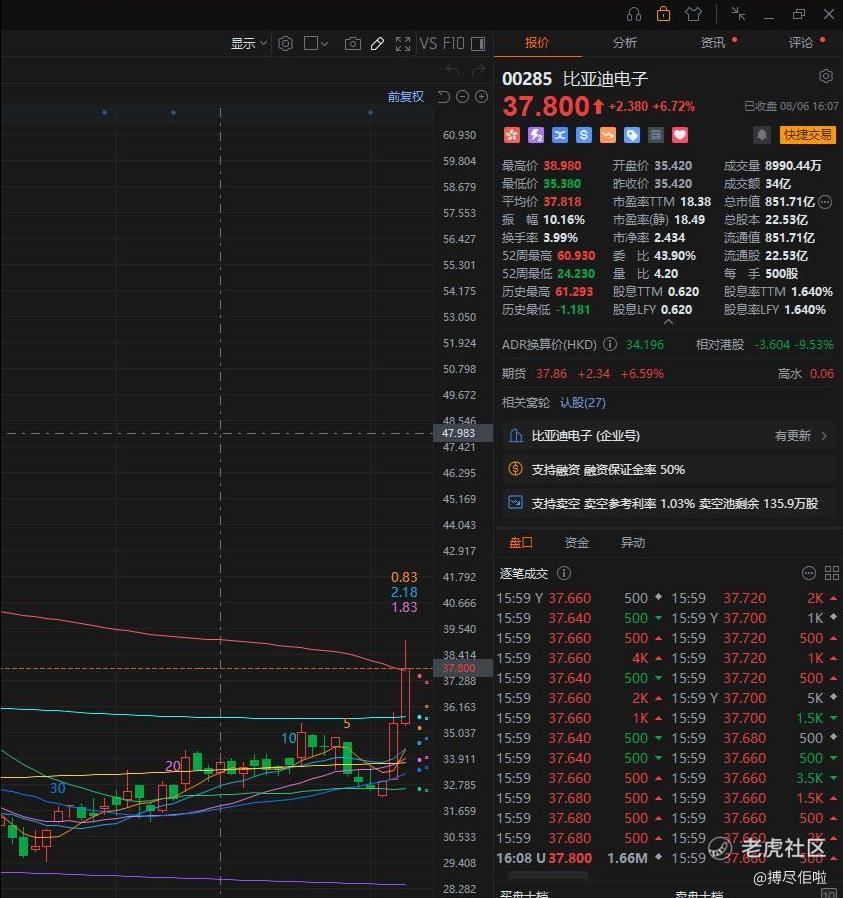Click 前复权 adjustment setting

tap(405, 97)
